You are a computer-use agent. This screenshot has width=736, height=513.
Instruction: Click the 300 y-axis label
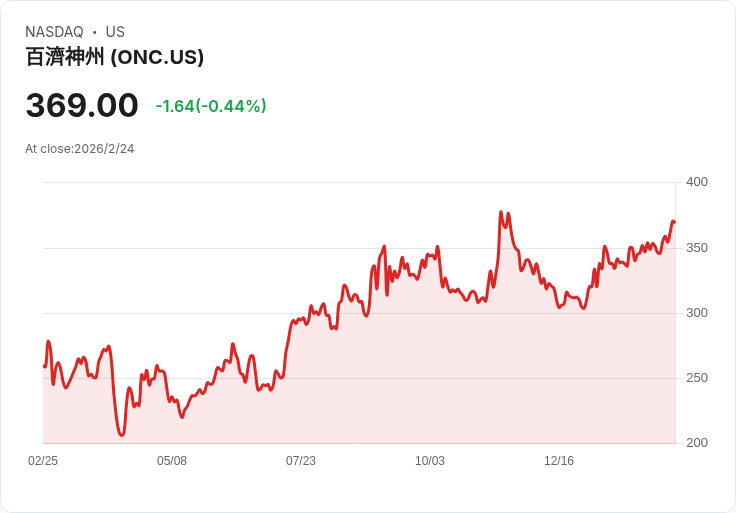click(x=697, y=313)
